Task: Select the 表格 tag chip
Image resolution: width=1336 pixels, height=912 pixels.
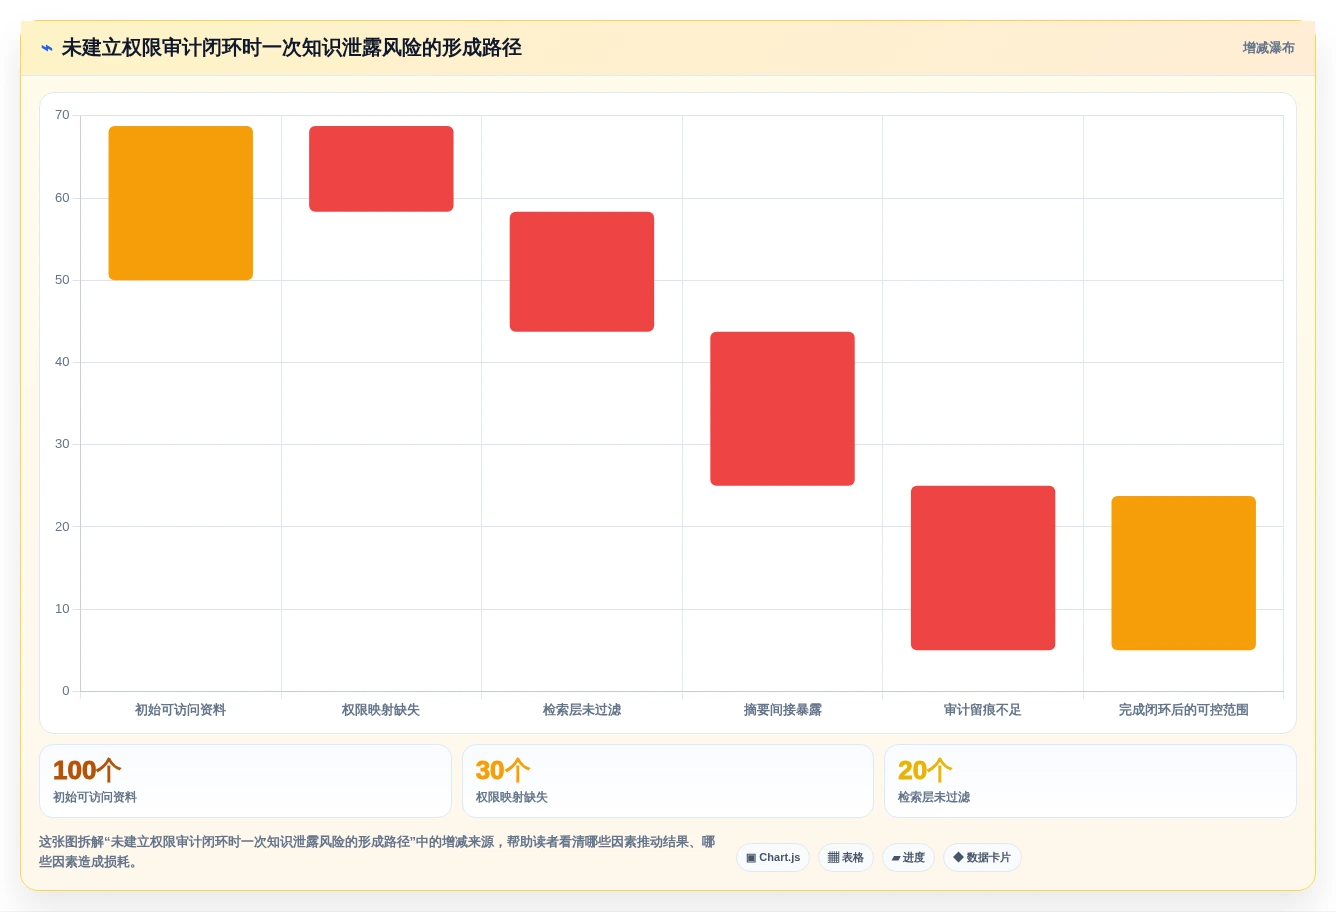Action: click(846, 858)
